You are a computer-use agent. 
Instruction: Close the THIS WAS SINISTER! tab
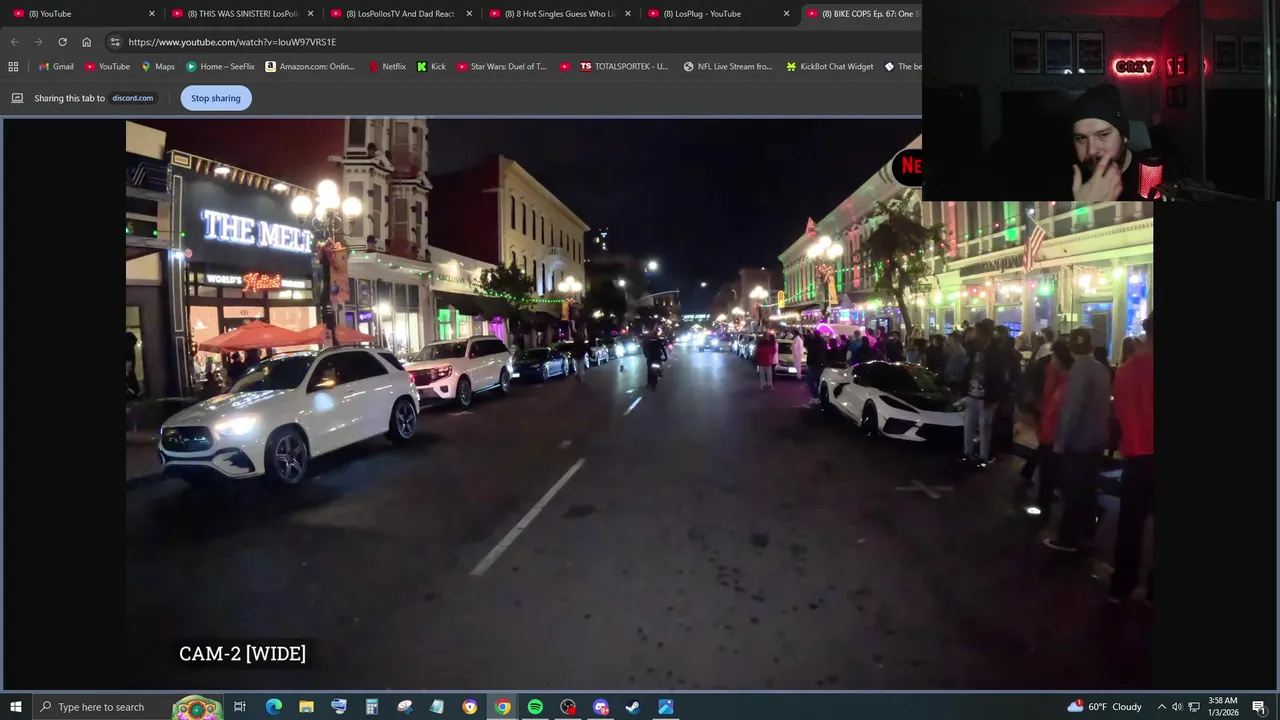click(x=310, y=14)
